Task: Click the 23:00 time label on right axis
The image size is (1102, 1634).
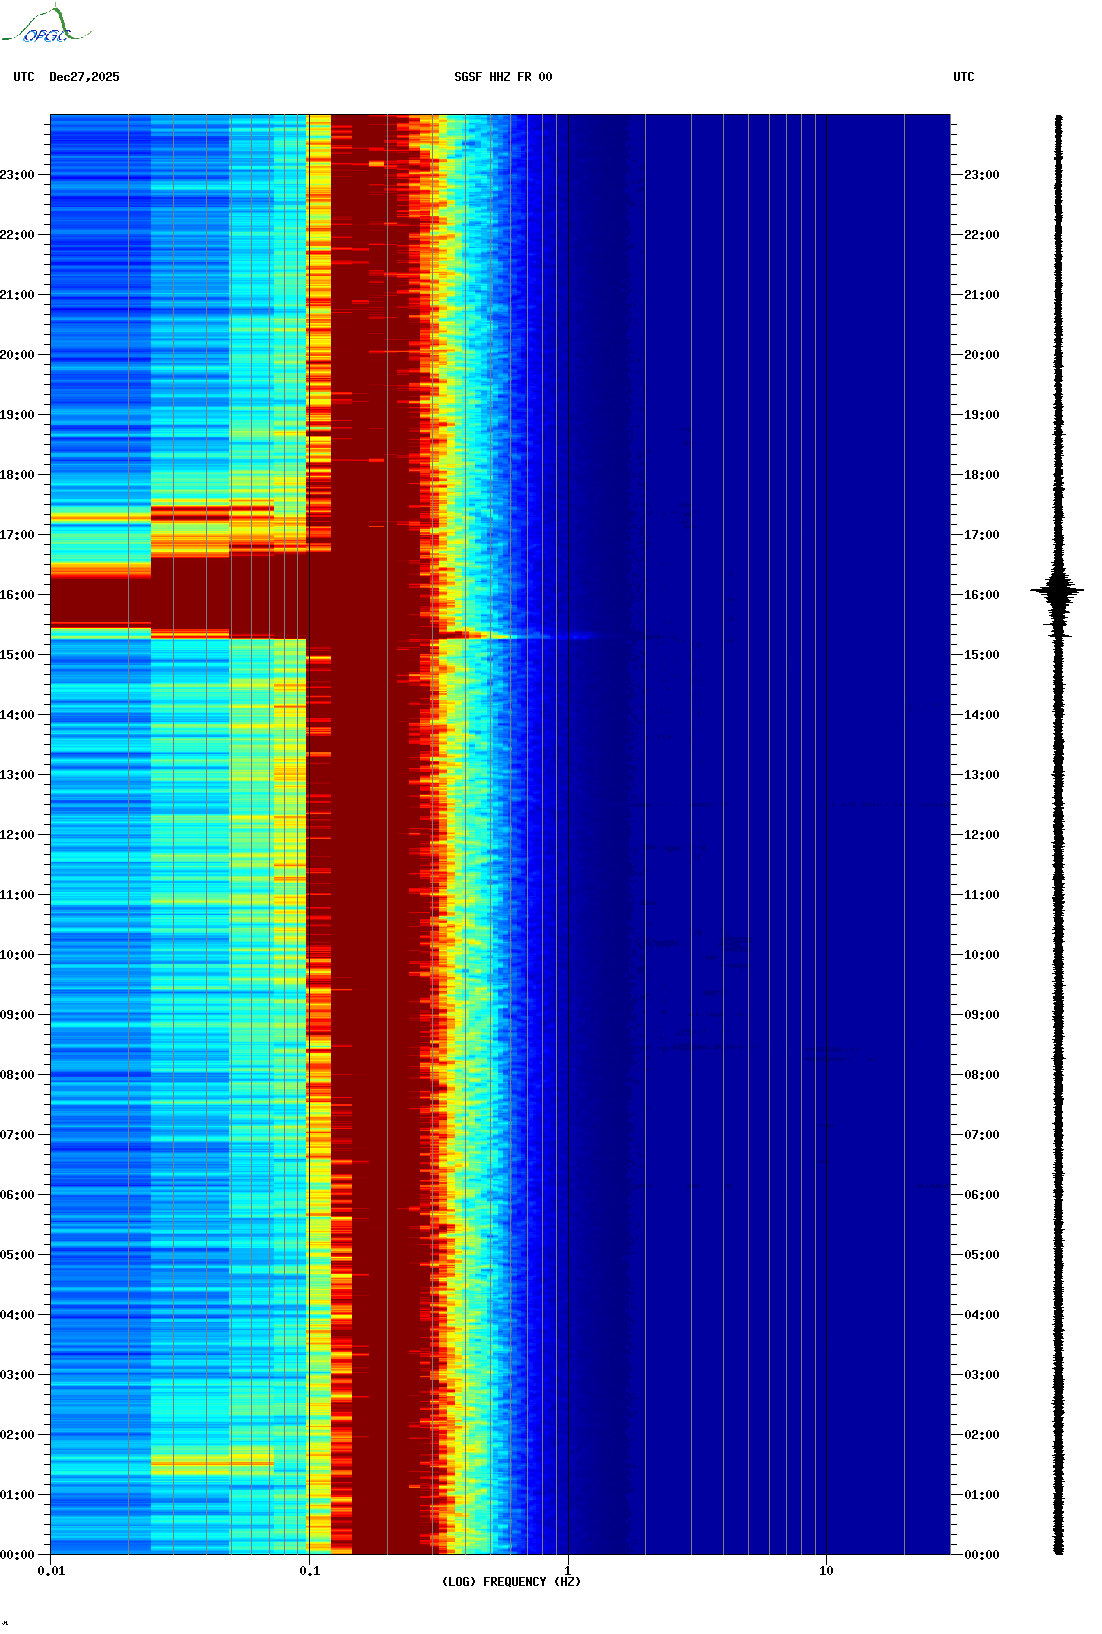Action: tap(981, 175)
